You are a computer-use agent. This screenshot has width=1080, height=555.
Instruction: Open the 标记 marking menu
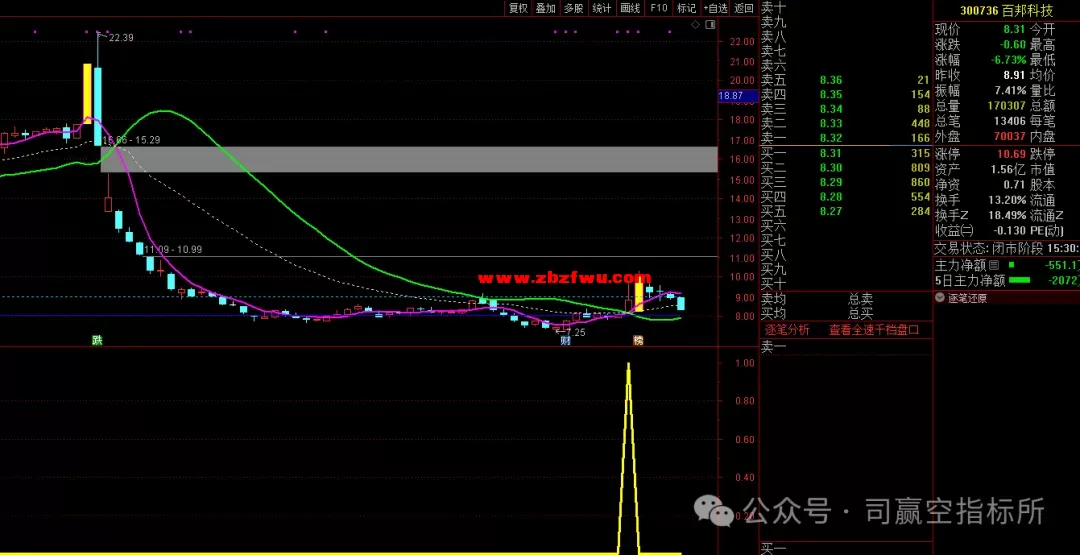[x=686, y=8]
